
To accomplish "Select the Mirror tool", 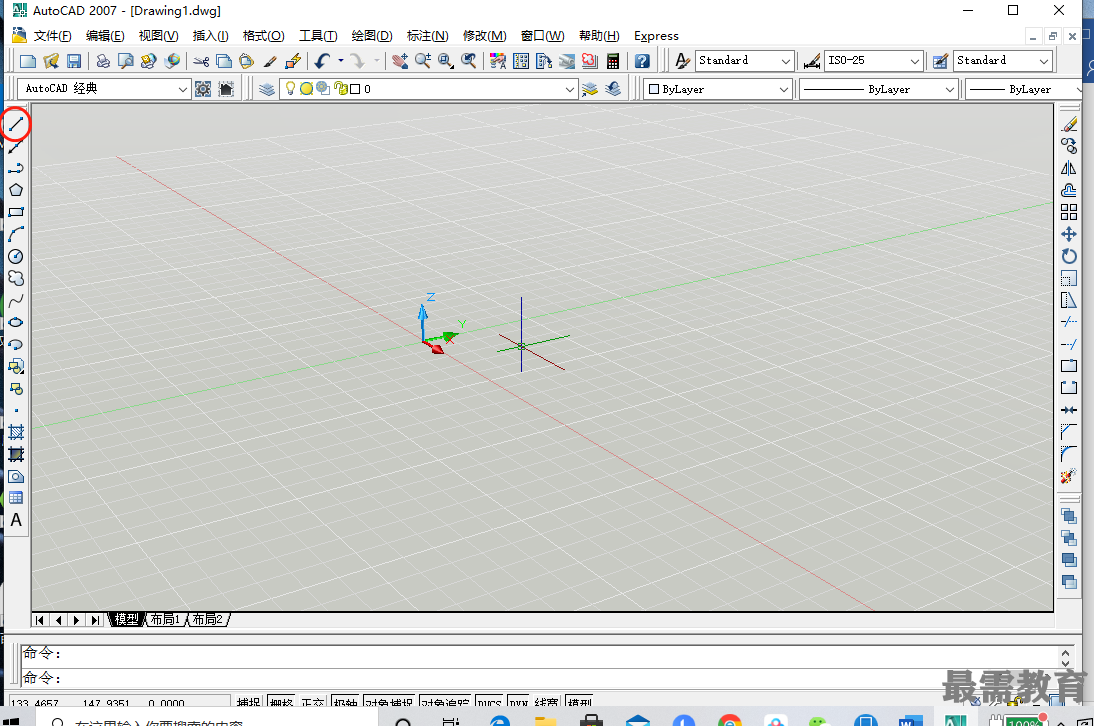I will [1069, 168].
